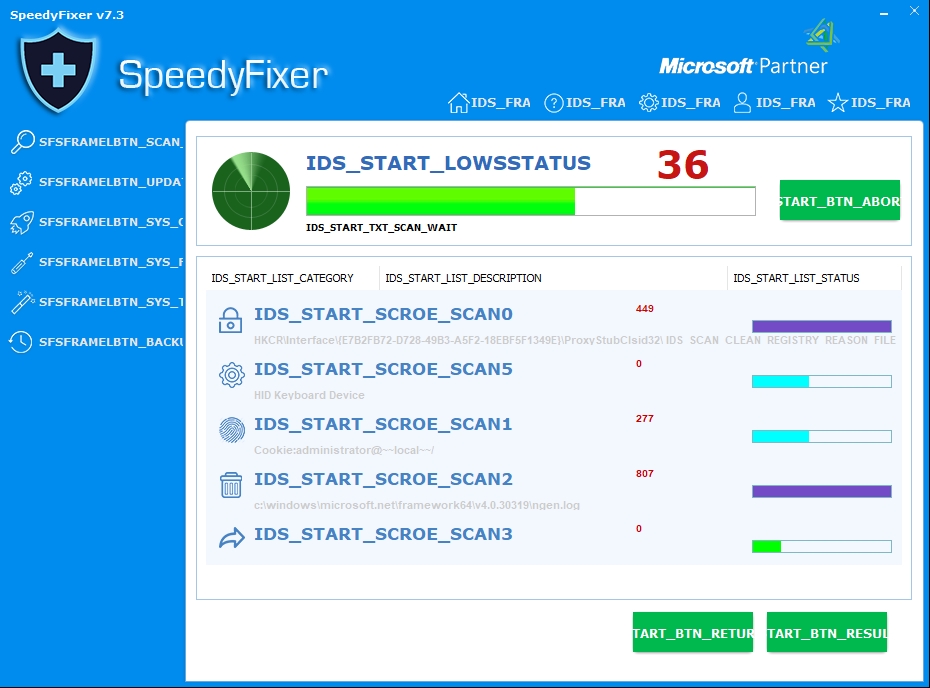Select SFSFRAMELBTN_SCAN sidebar item
This screenshot has height=688, width=930.
pos(110,142)
